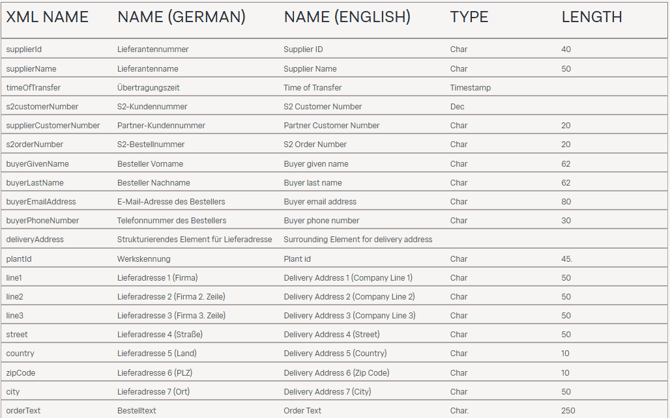Screen dimensions: 670x418
Task: Select the S2-Bestellnummer cell
Action: click(x=151, y=145)
